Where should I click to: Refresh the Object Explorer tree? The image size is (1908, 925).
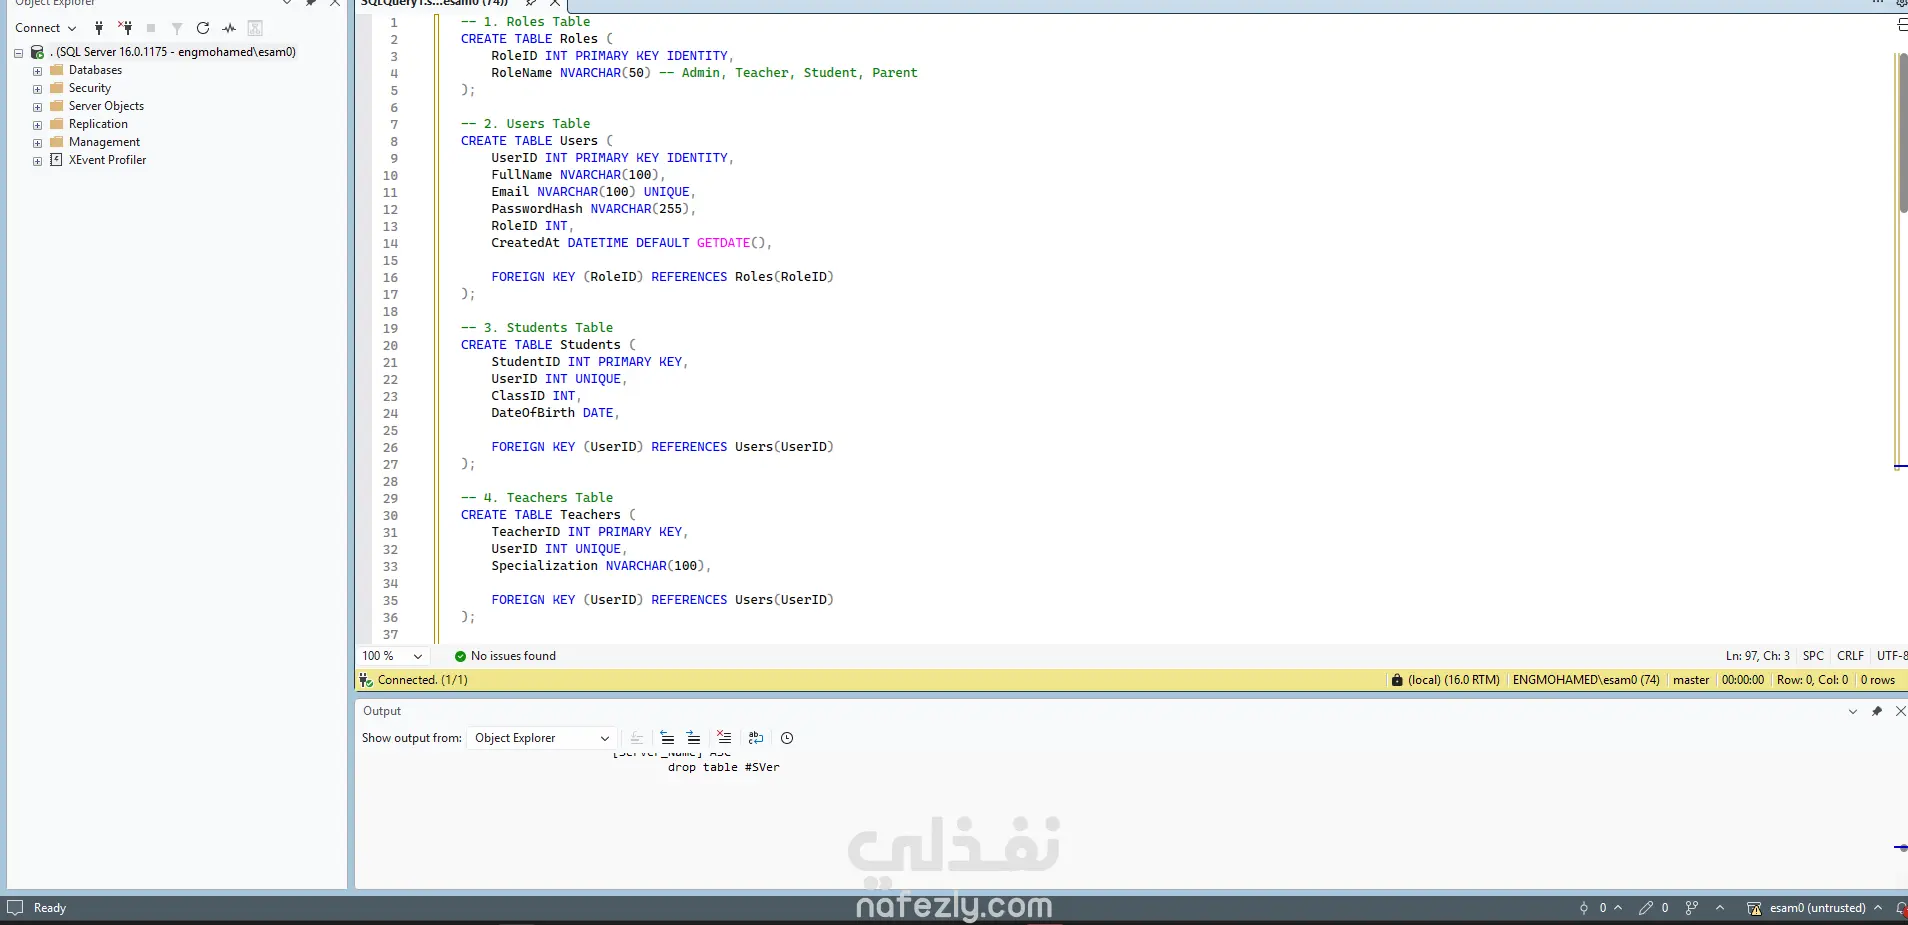[x=203, y=28]
